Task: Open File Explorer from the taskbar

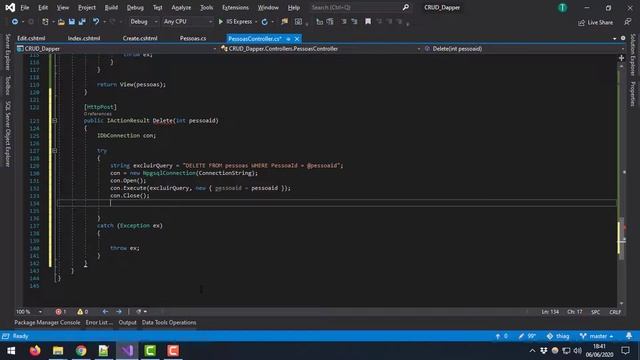Action: (58, 351)
